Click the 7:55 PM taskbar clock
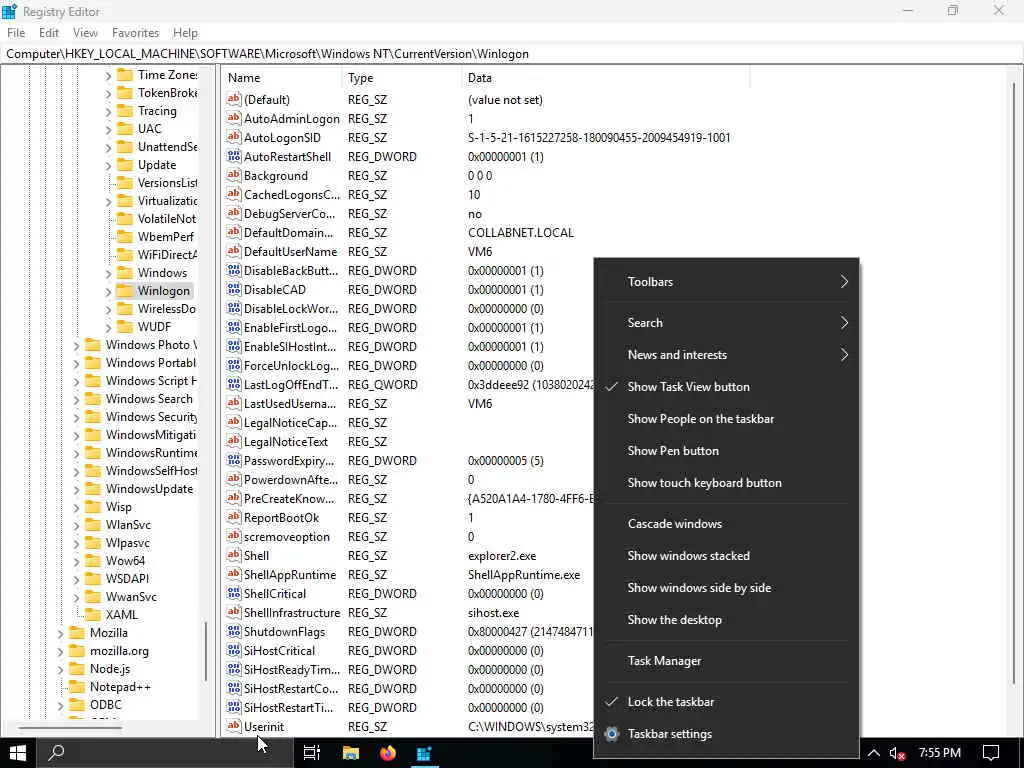The width and height of the screenshot is (1024, 768). click(939, 753)
